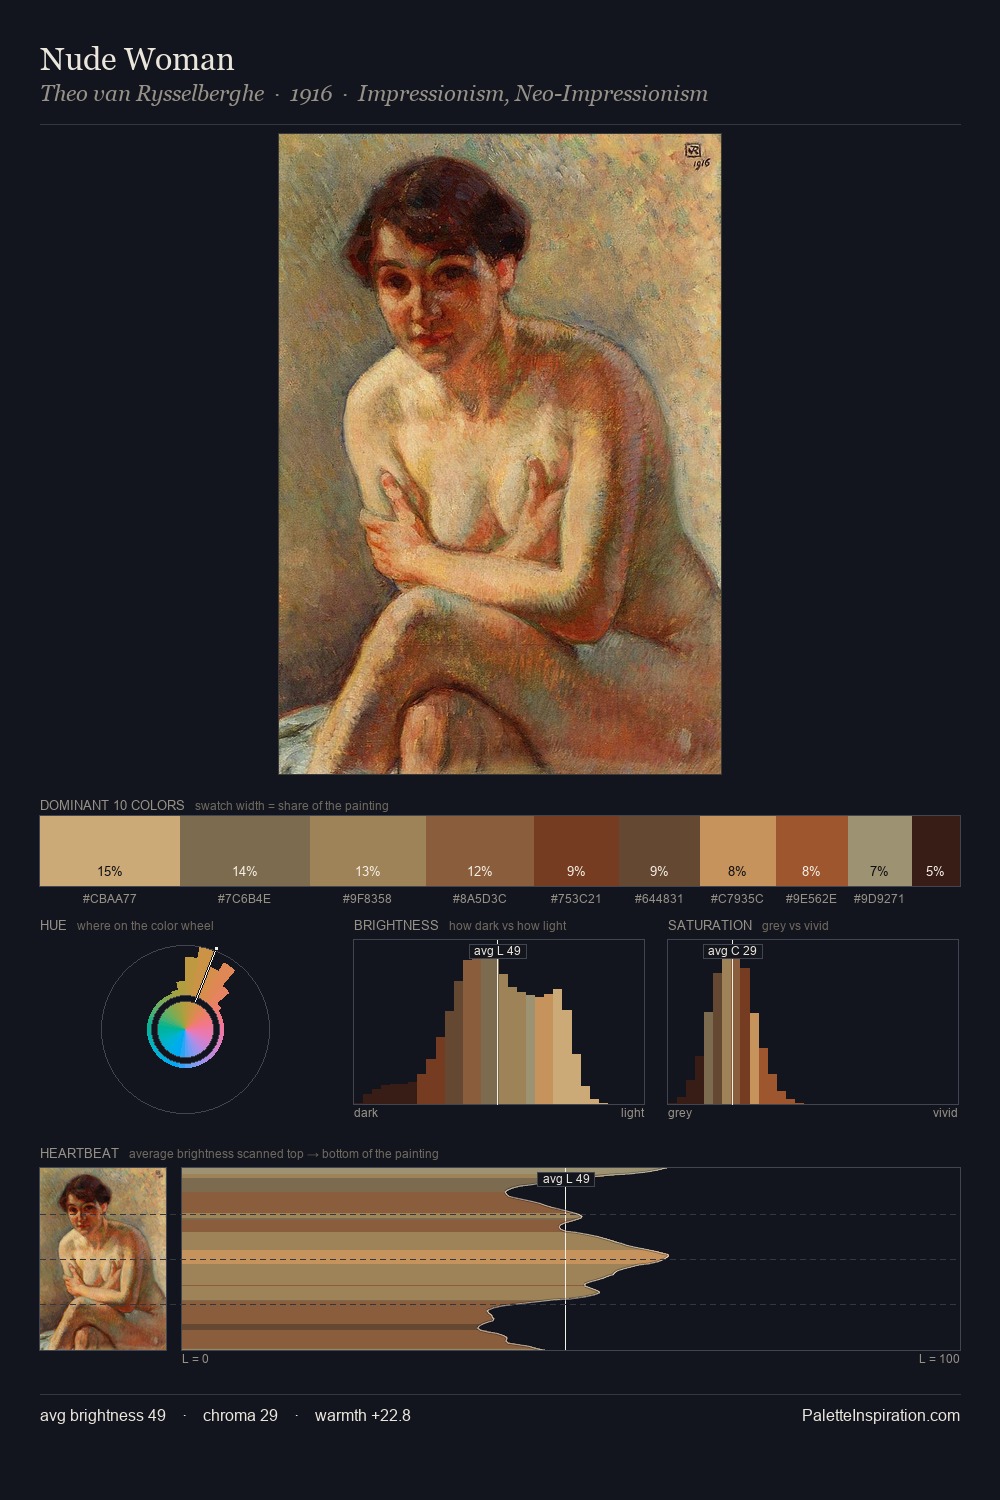The height and width of the screenshot is (1500, 1000).
Task: Select the 14% swatch #7C6B4E
Action: tap(245, 851)
